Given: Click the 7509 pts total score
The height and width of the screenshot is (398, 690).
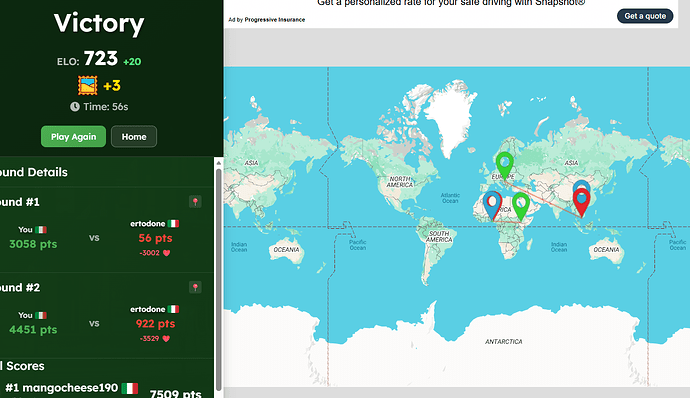Looking at the screenshot, I should (175, 394).
